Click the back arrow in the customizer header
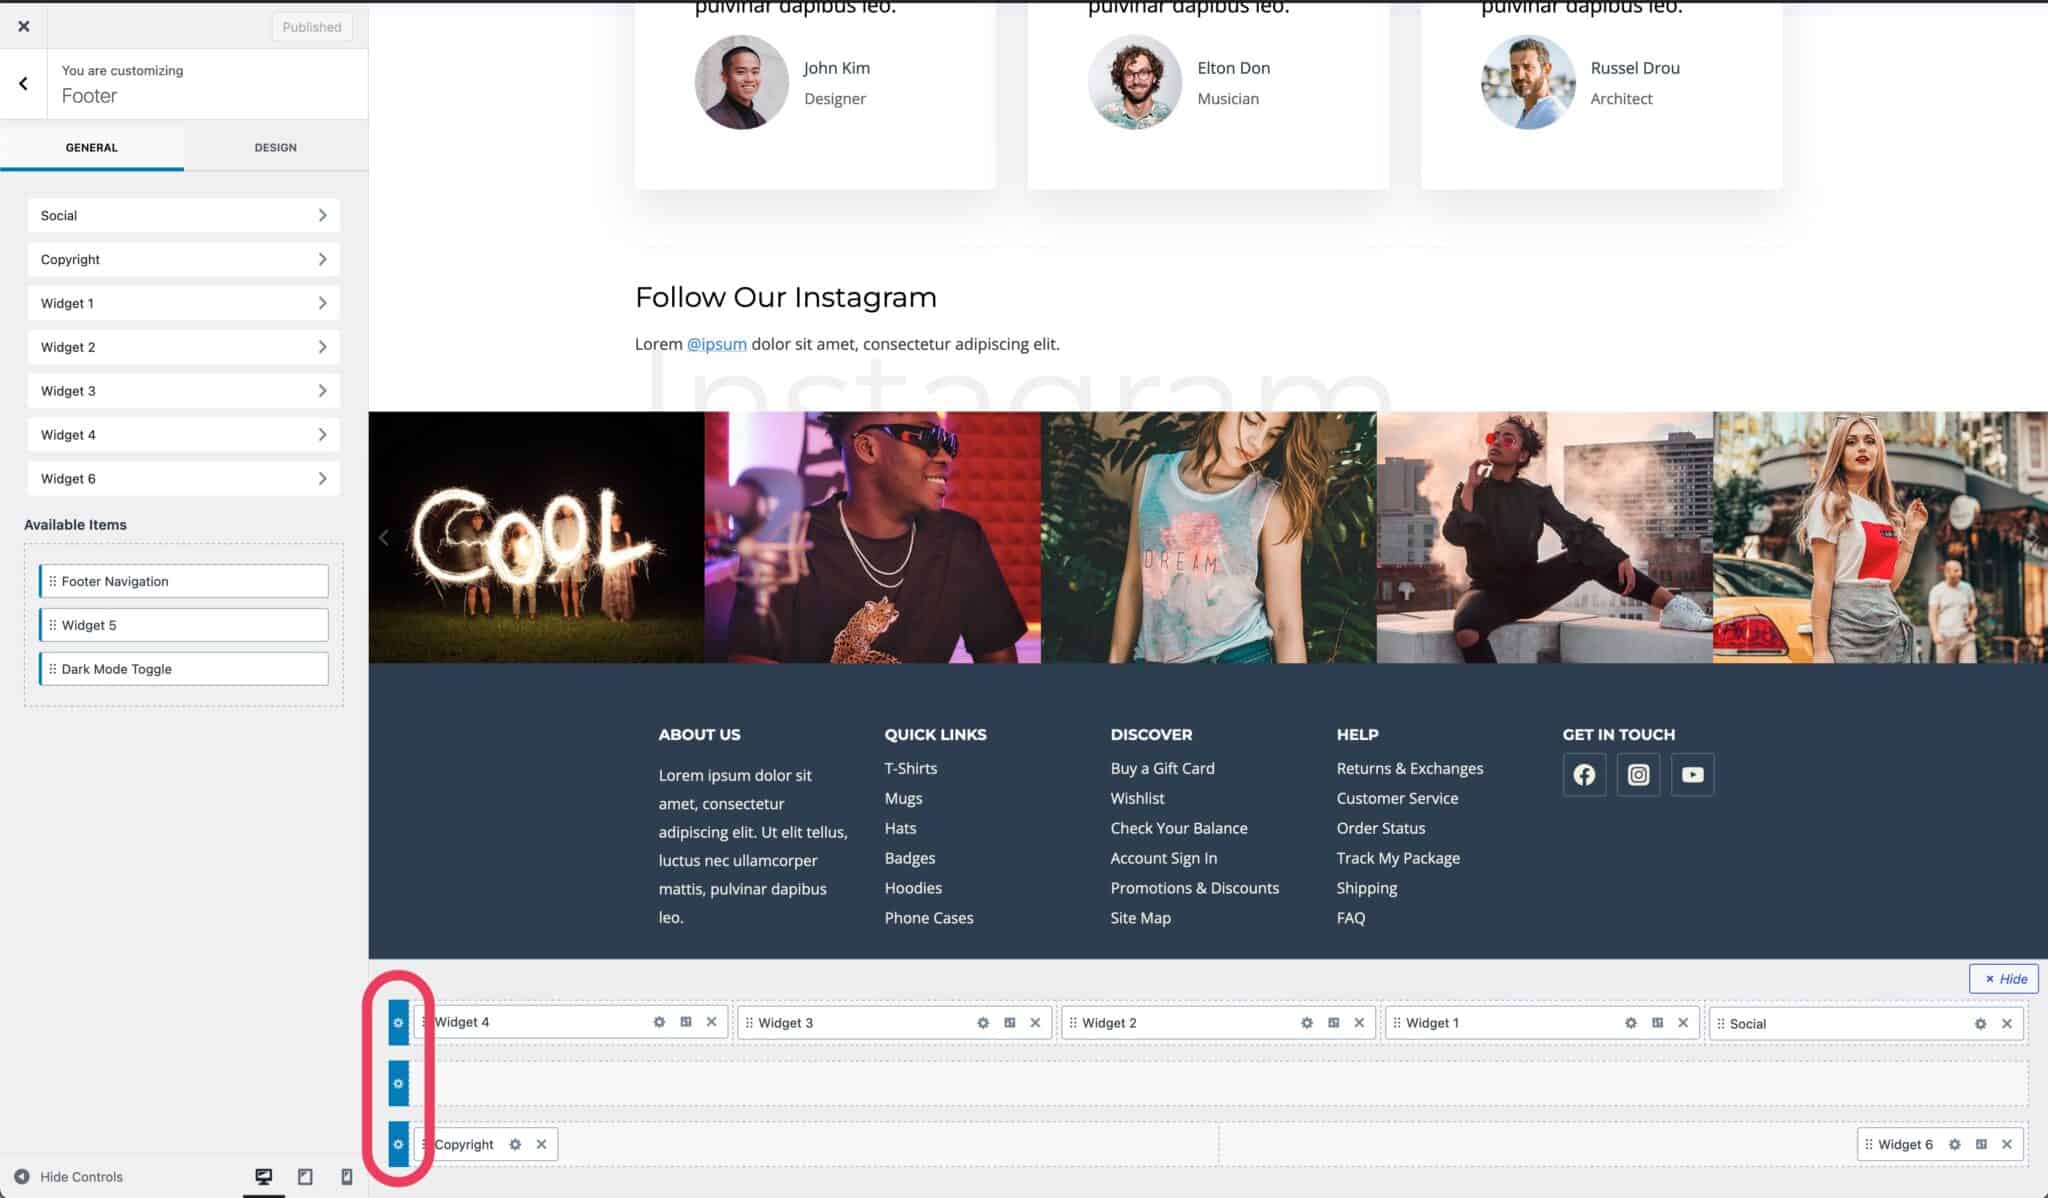 [x=22, y=83]
